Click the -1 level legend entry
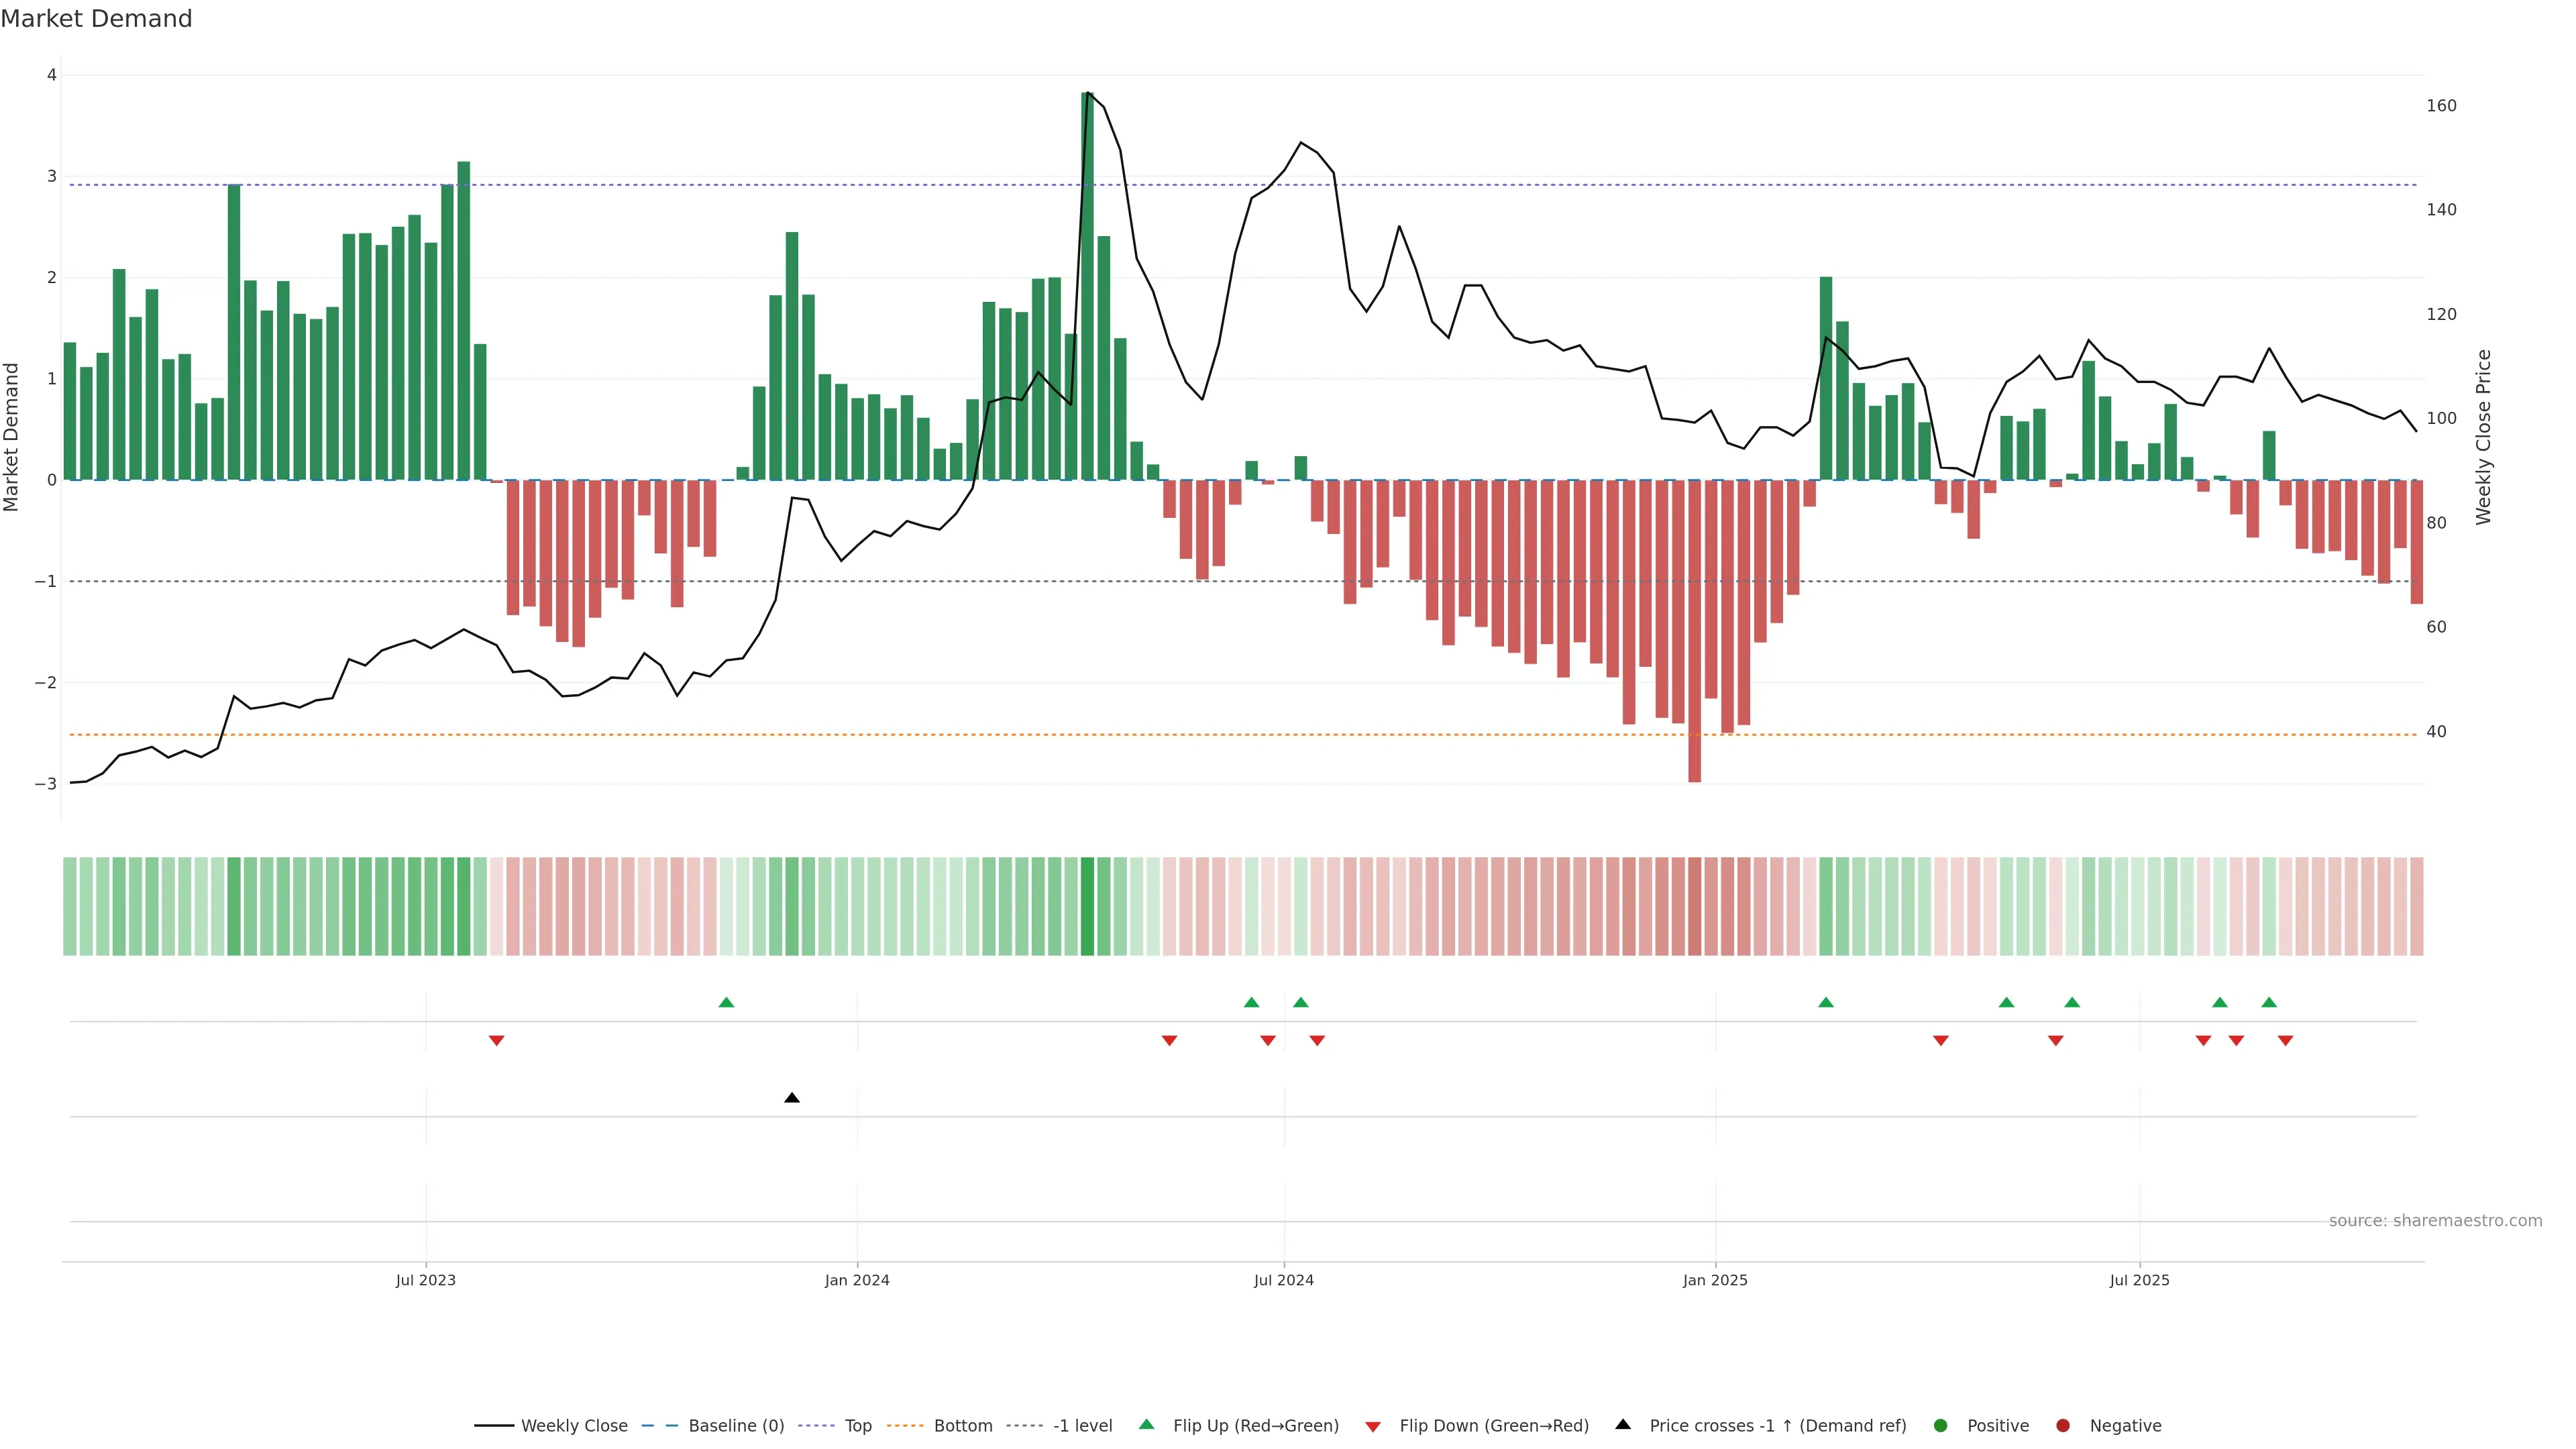This screenshot has width=2576, height=1449. pos(1082,1426)
